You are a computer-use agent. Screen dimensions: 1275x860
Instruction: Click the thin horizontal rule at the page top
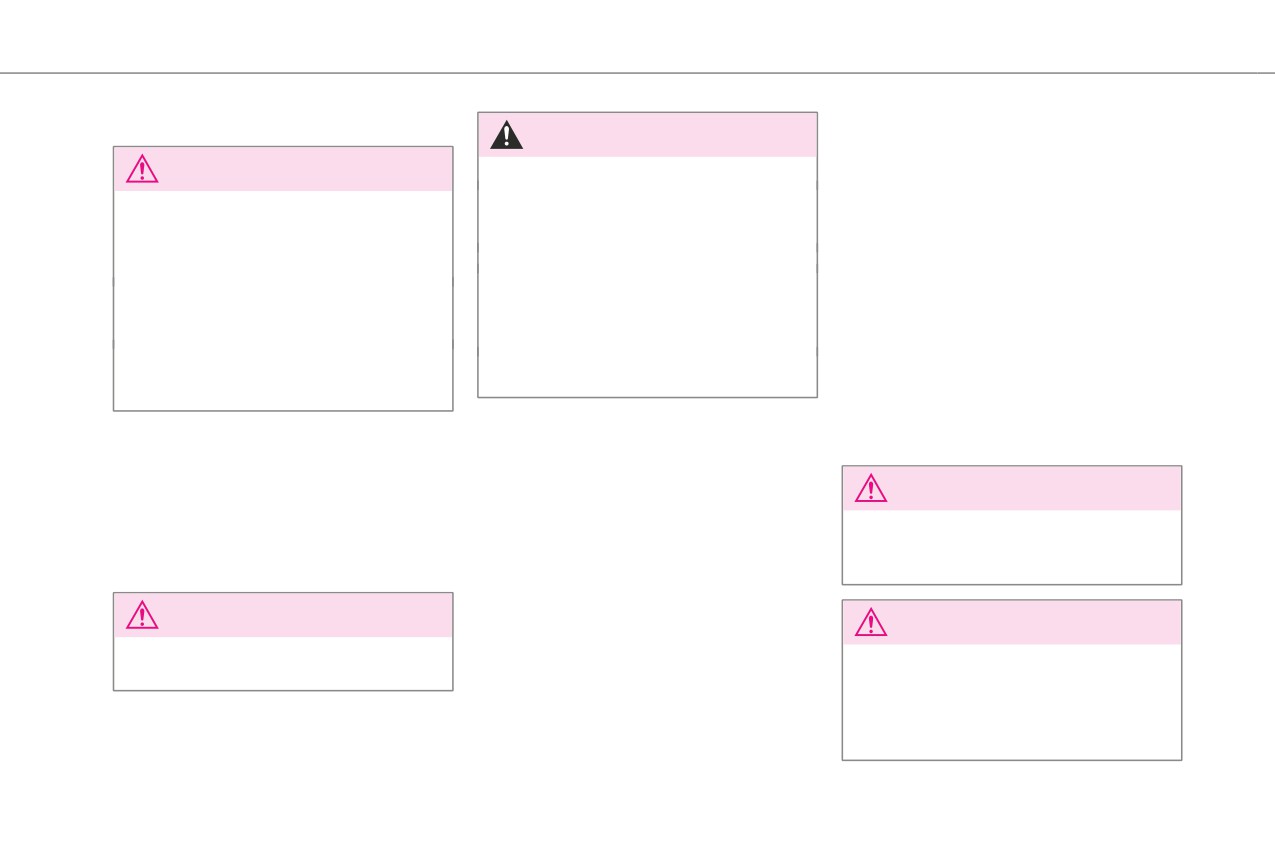click(x=637, y=73)
